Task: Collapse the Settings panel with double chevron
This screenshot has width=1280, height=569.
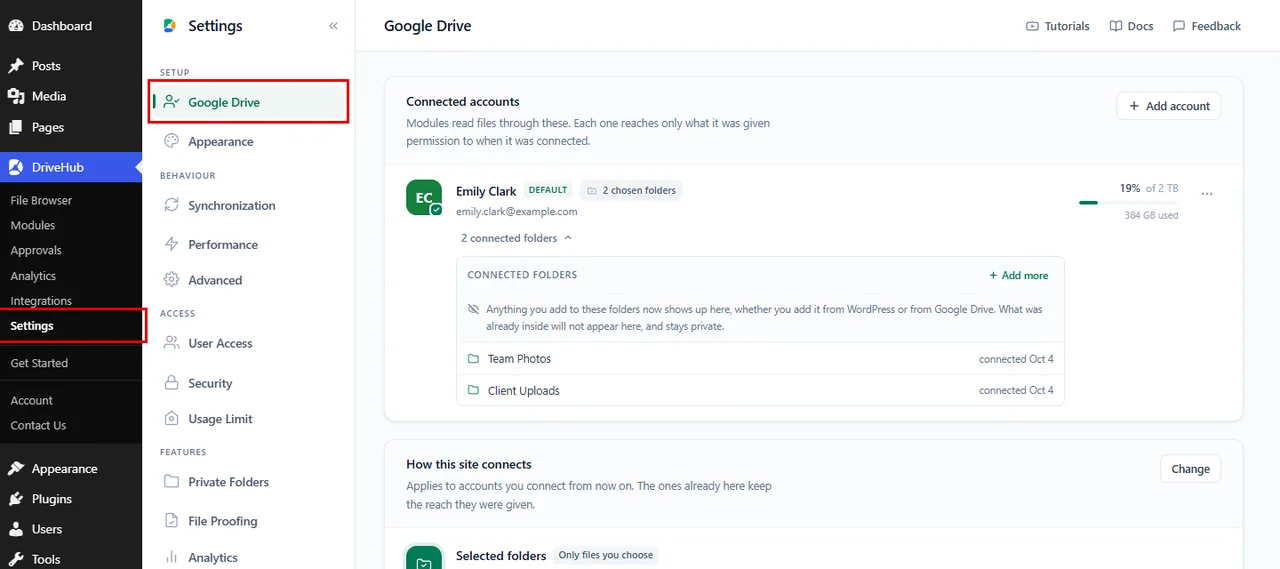Action: point(333,26)
